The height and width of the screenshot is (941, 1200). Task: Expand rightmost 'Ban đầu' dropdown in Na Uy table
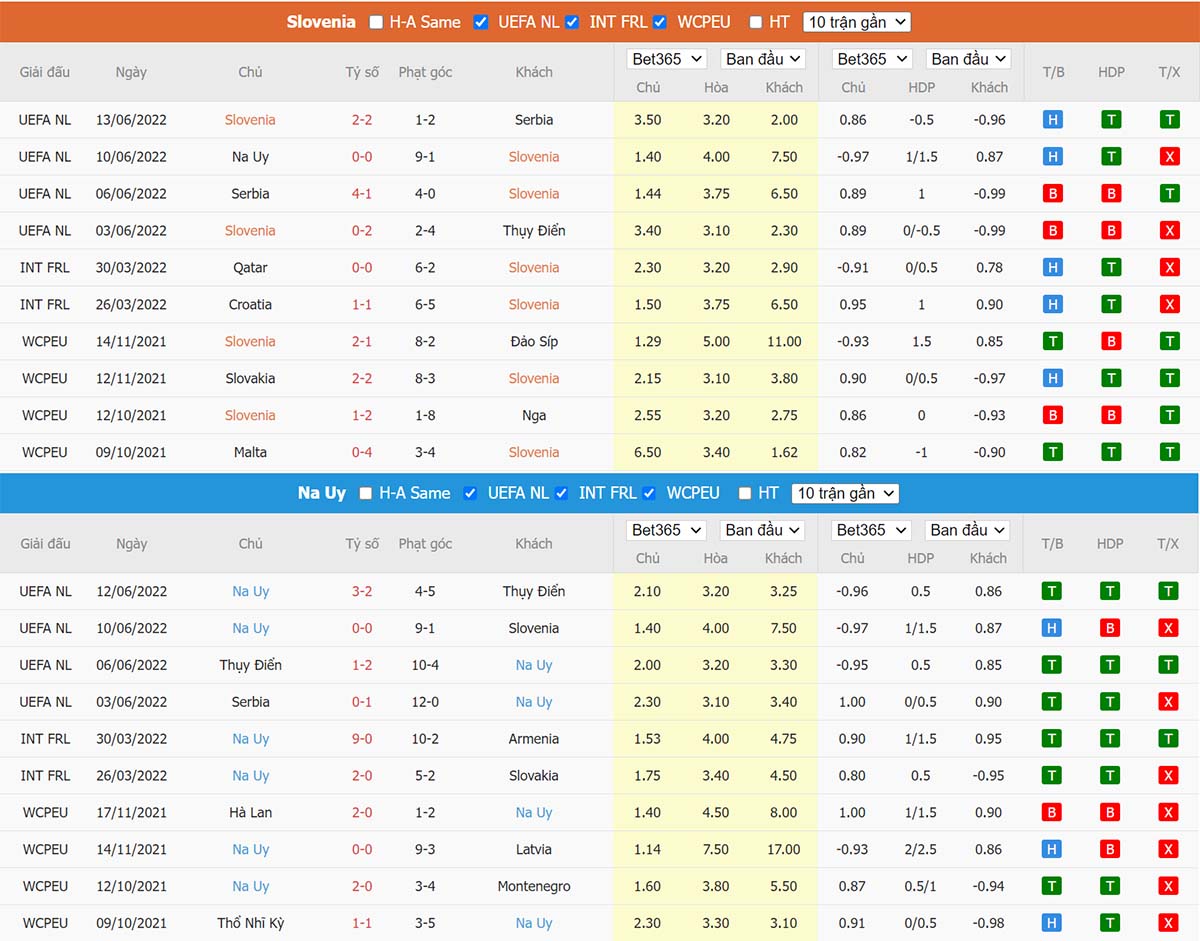pyautogui.click(x=967, y=530)
